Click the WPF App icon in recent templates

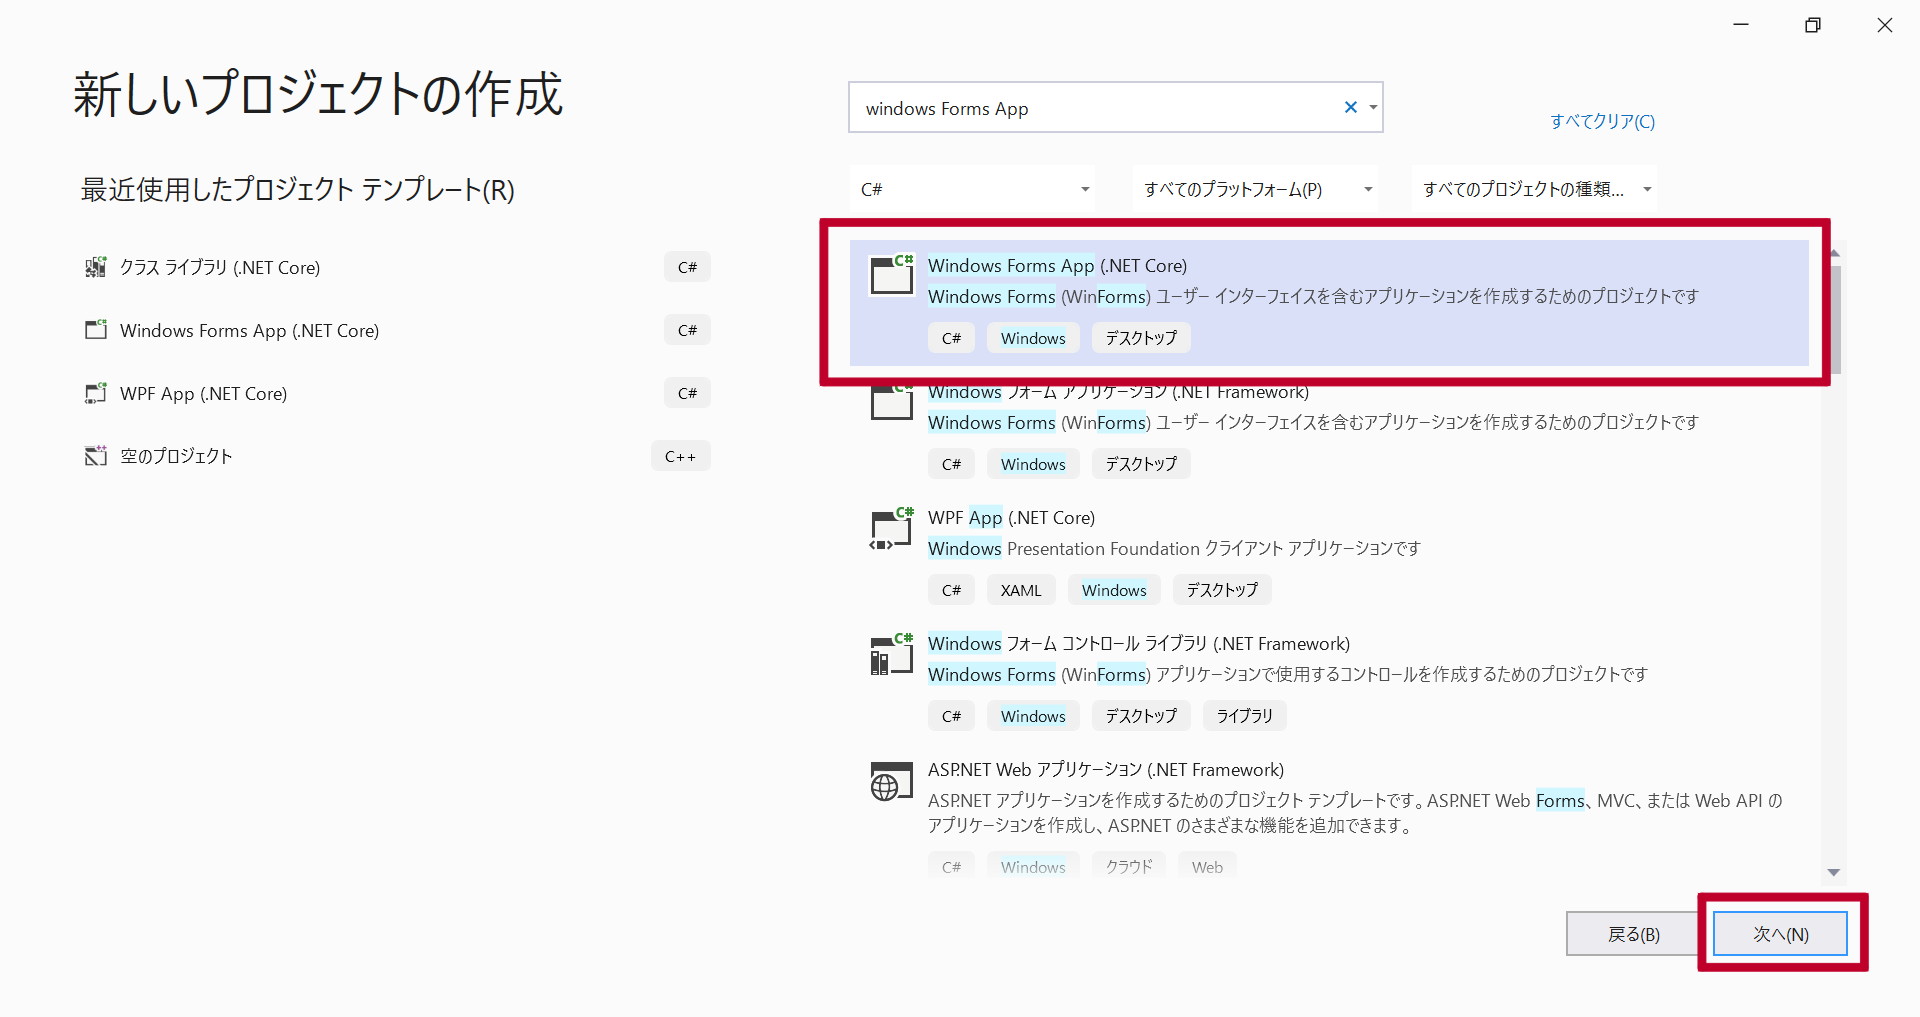95,393
